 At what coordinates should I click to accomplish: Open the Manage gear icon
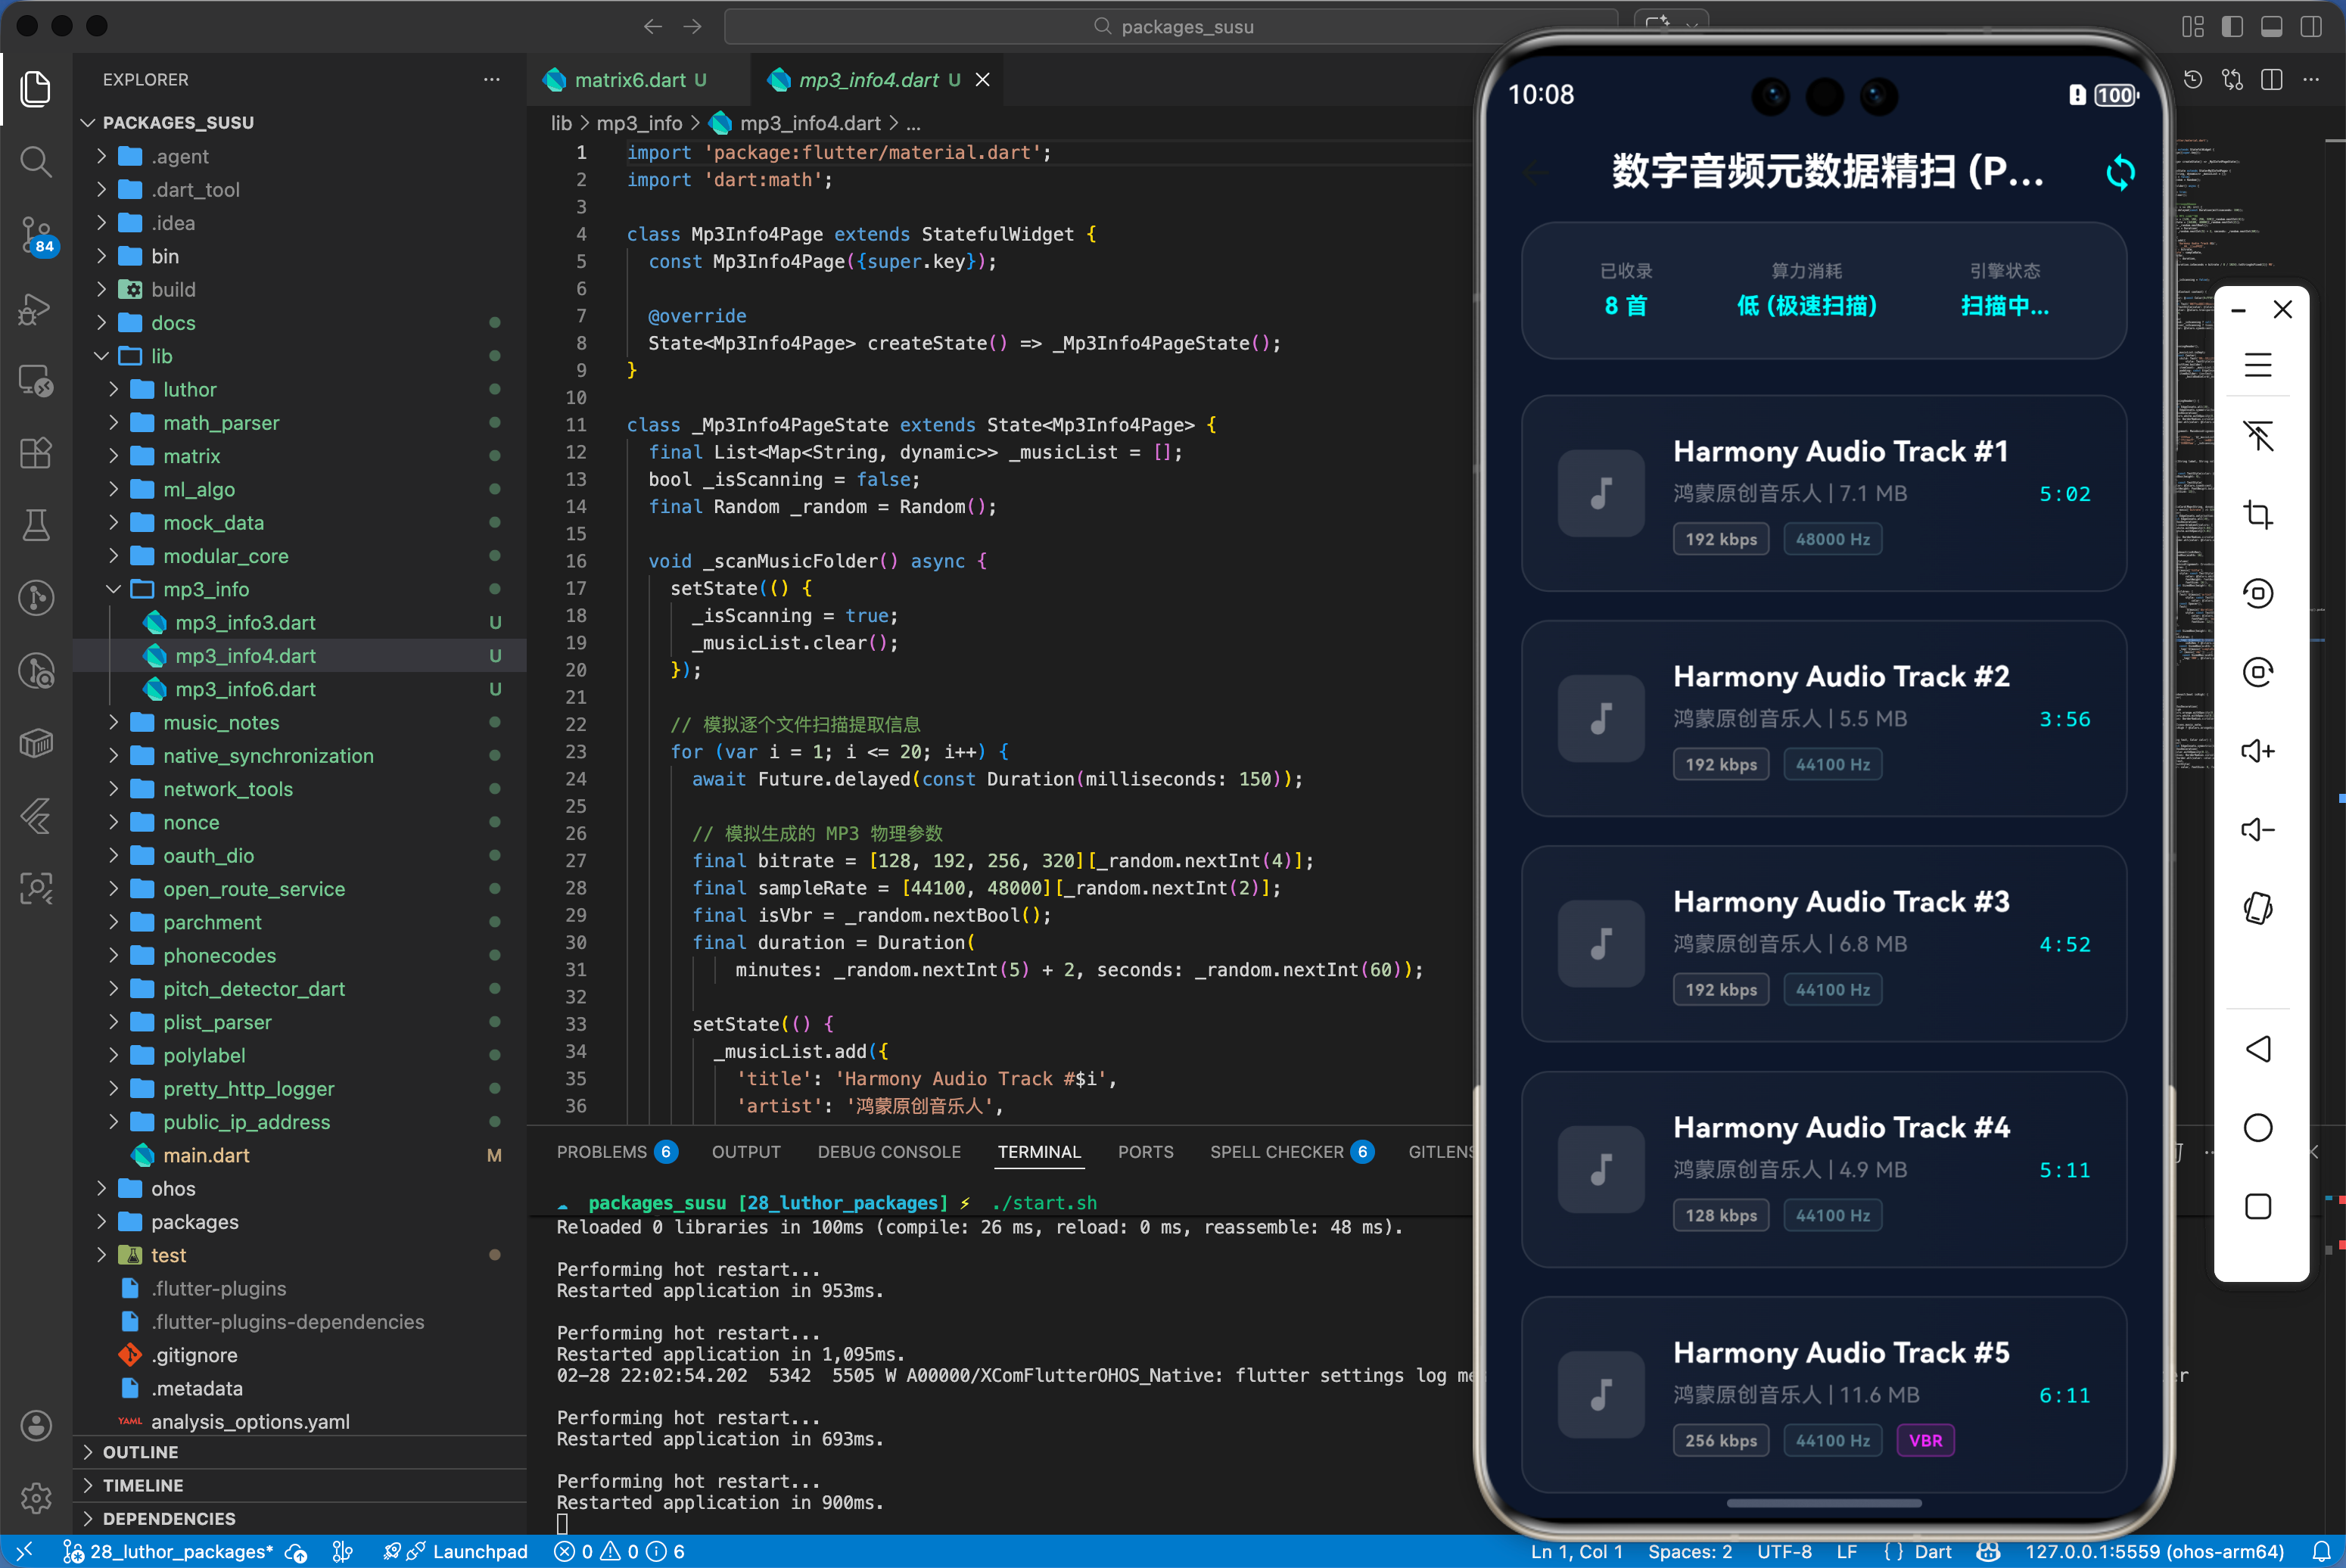pyautogui.click(x=36, y=1497)
